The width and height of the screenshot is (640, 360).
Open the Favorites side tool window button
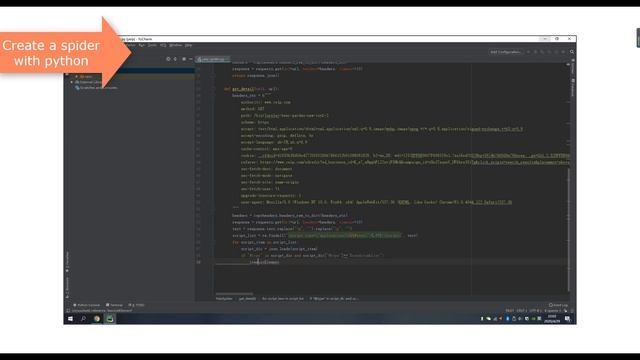coord(67,261)
